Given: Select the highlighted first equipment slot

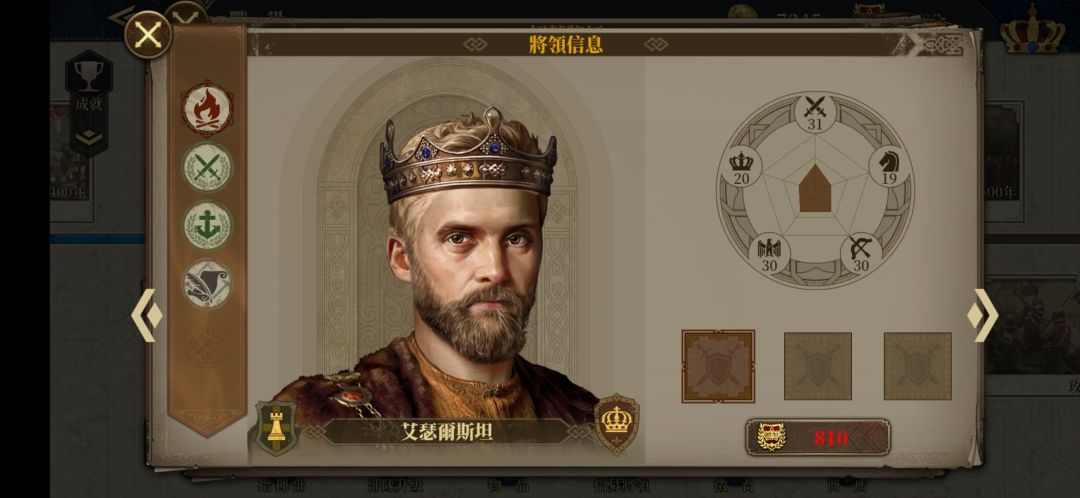Looking at the screenshot, I should point(718,366).
